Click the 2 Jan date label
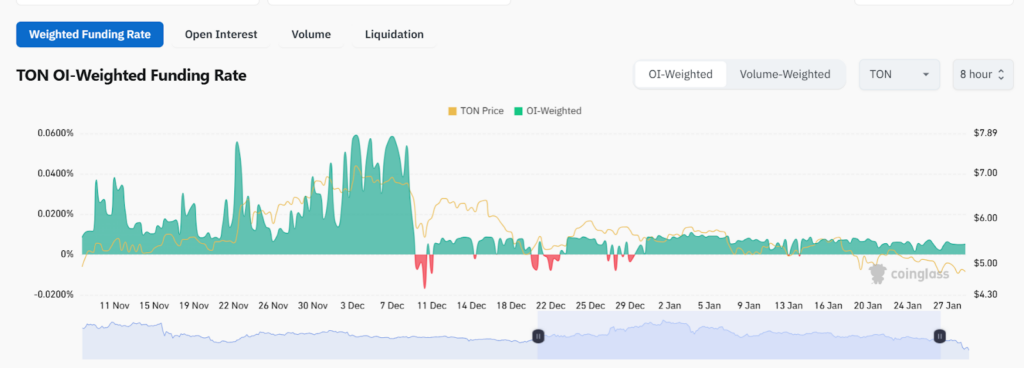The width and height of the screenshot is (1024, 368). (669, 305)
